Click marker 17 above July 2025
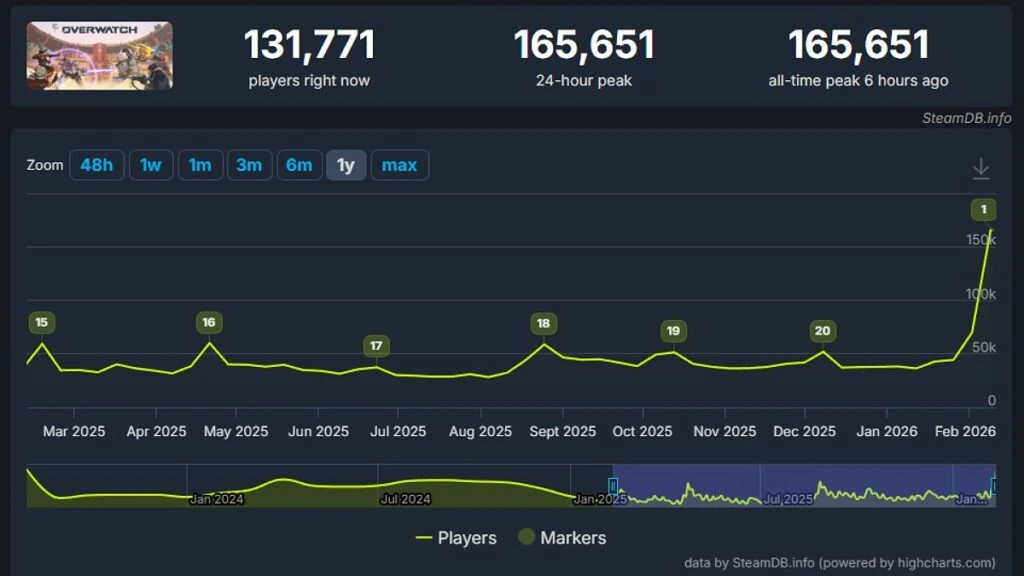The image size is (1024, 576). pos(376,345)
